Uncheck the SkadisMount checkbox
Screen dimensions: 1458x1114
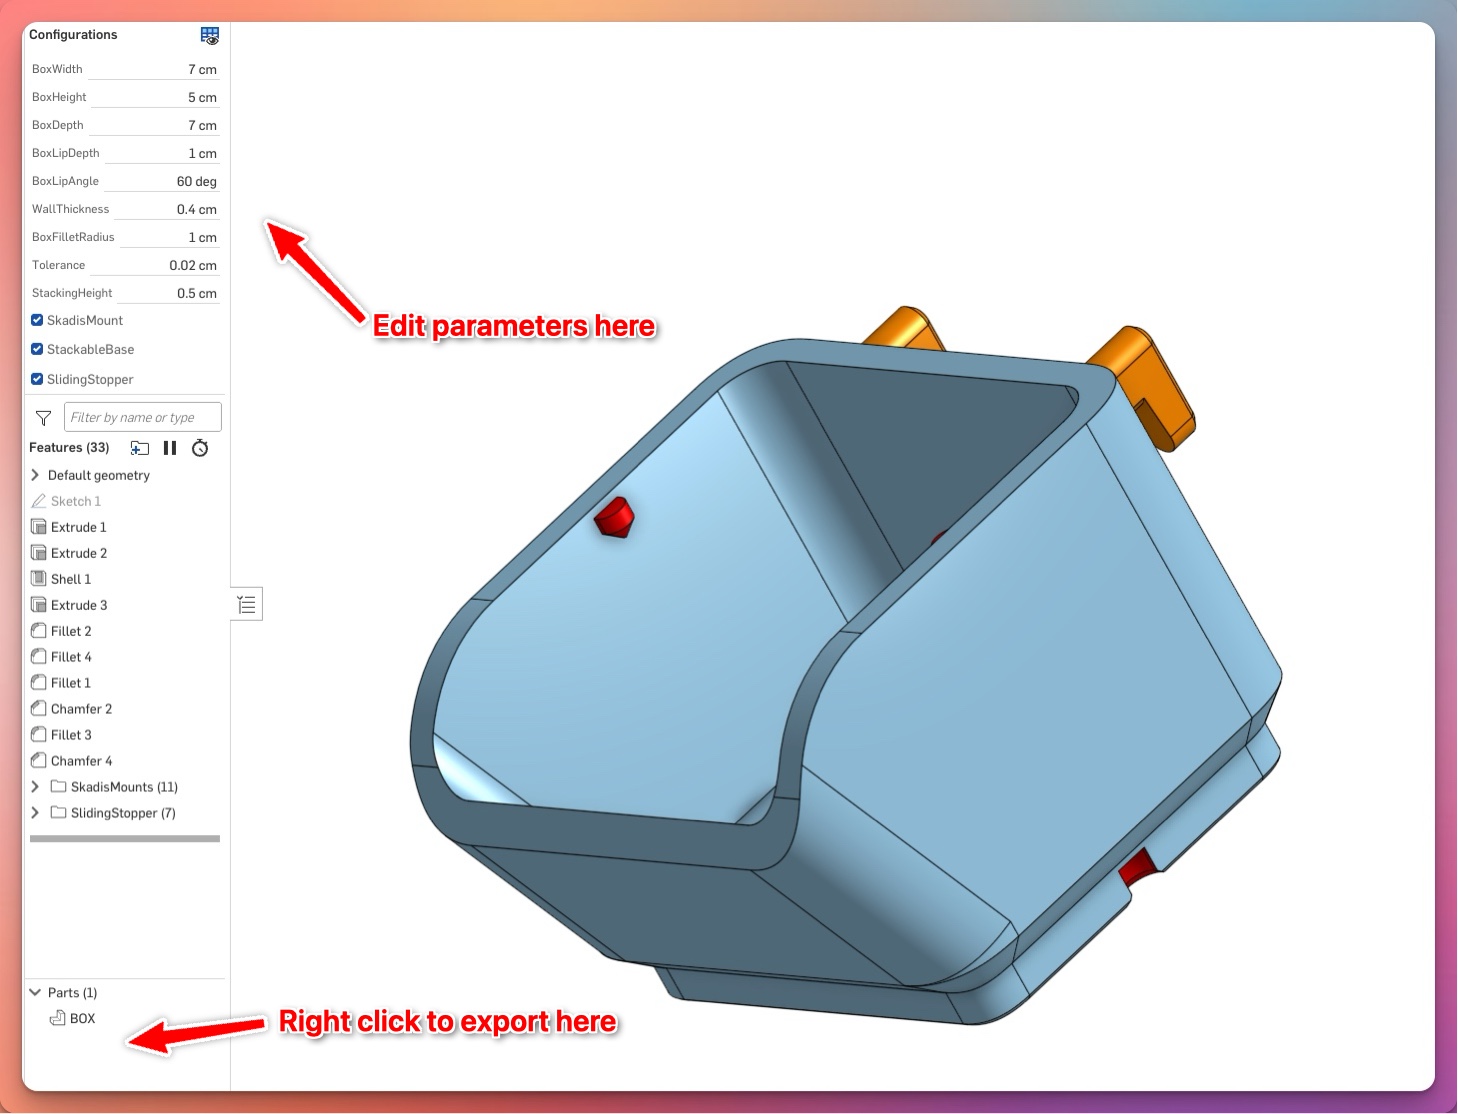(x=37, y=320)
